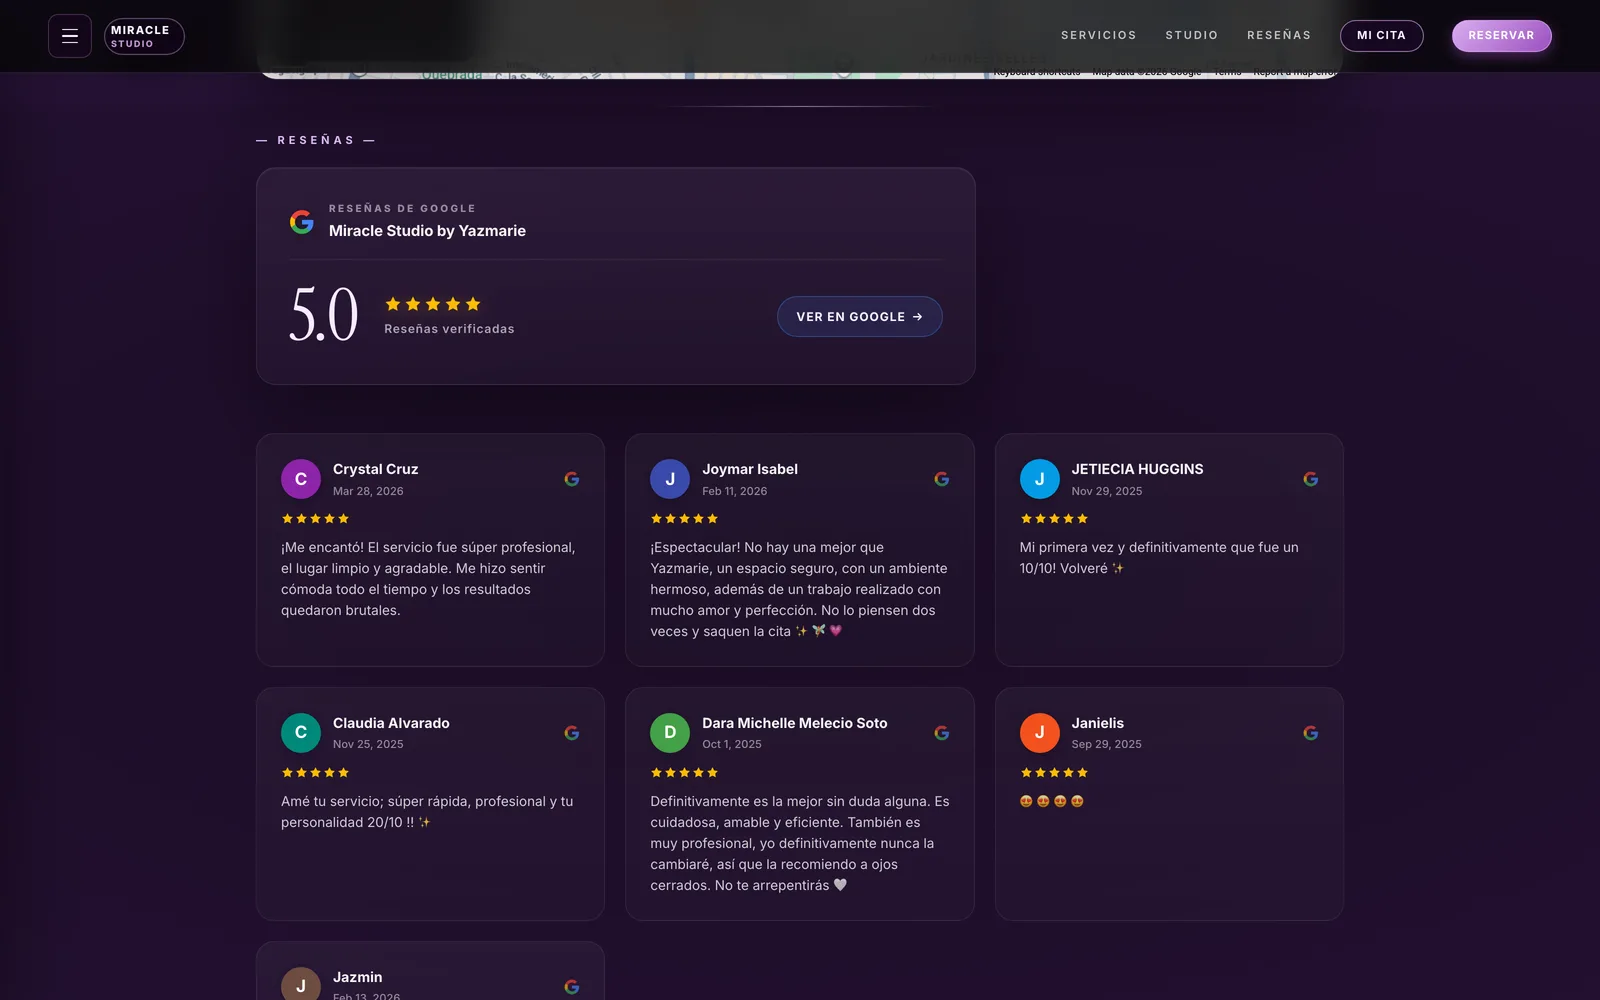Click the Reservar button
This screenshot has height=1000, width=1600.
(x=1501, y=35)
